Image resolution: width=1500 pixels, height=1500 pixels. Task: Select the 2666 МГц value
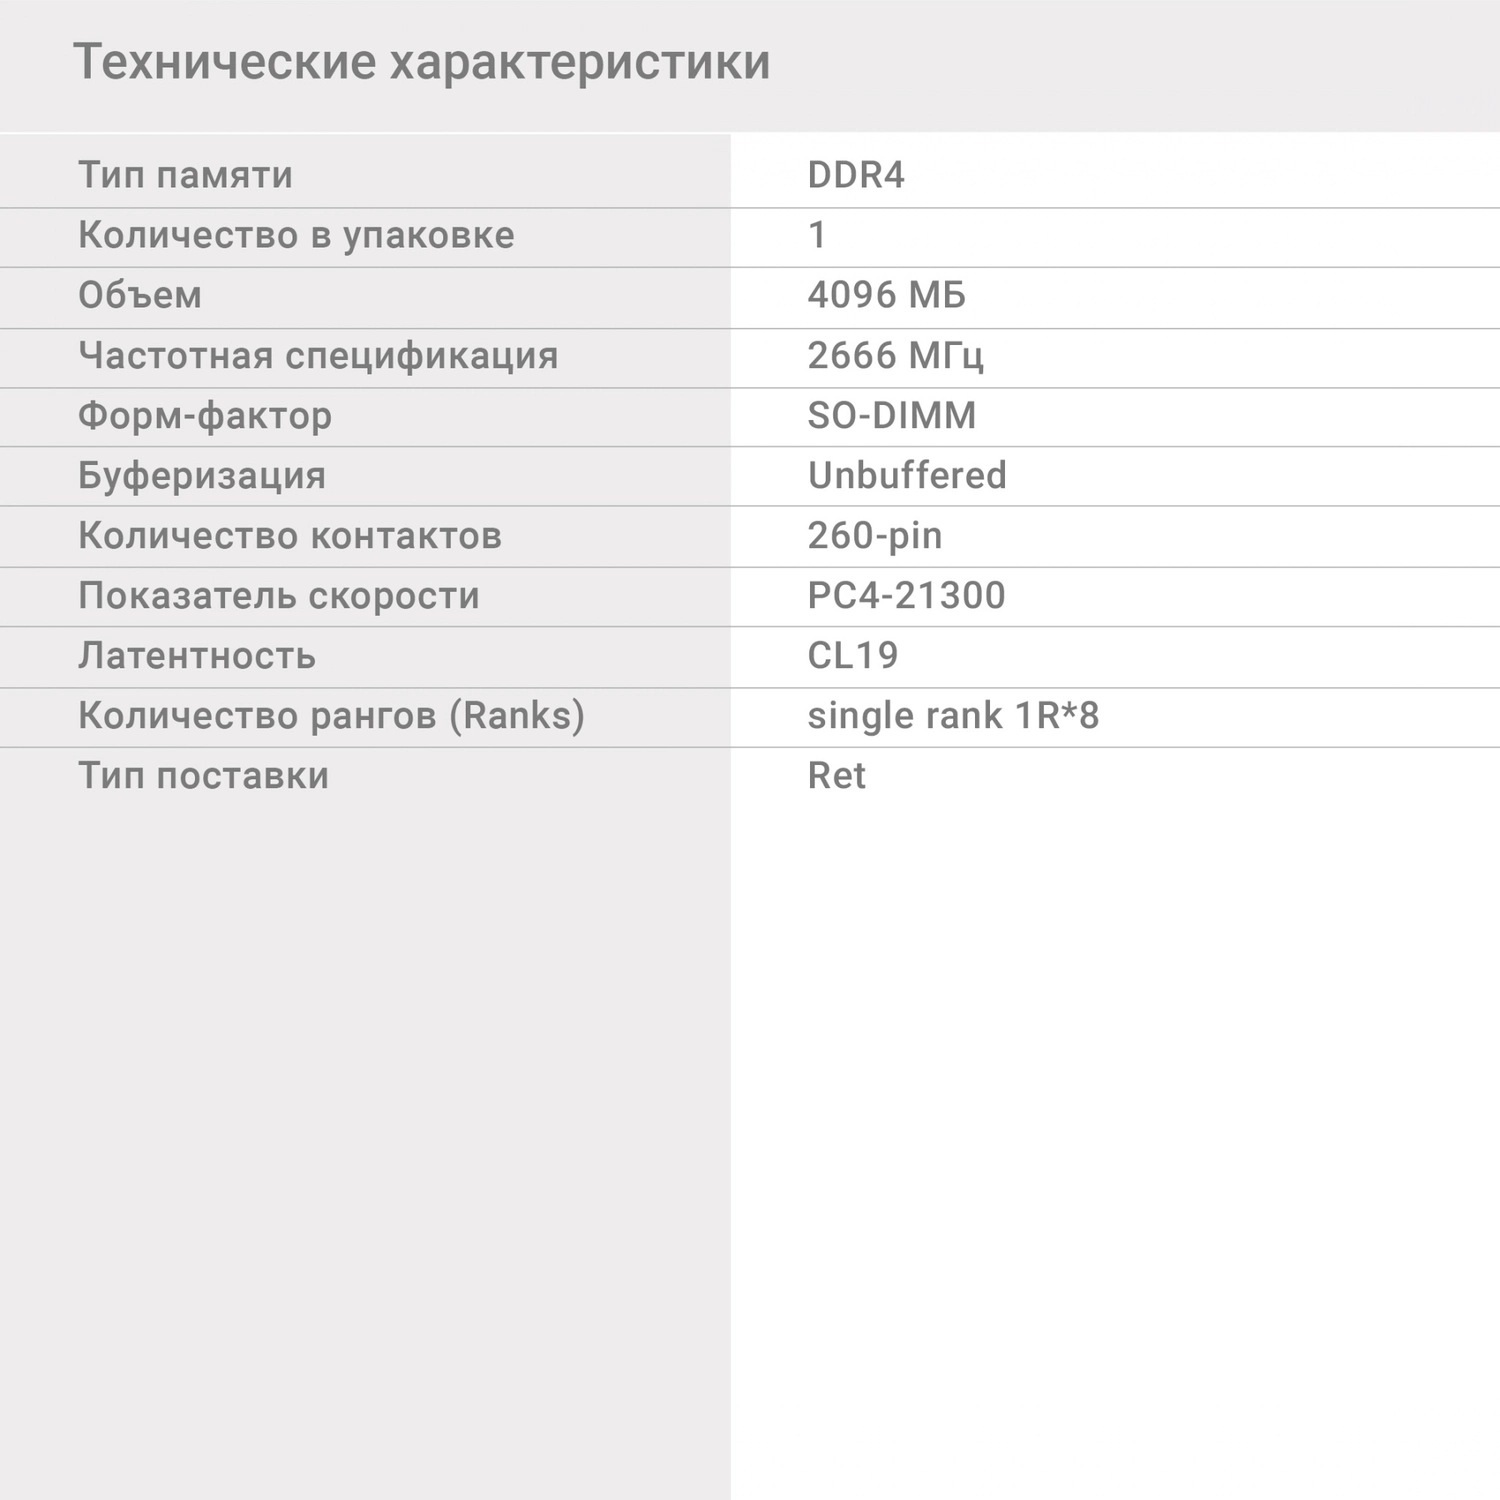(895, 355)
